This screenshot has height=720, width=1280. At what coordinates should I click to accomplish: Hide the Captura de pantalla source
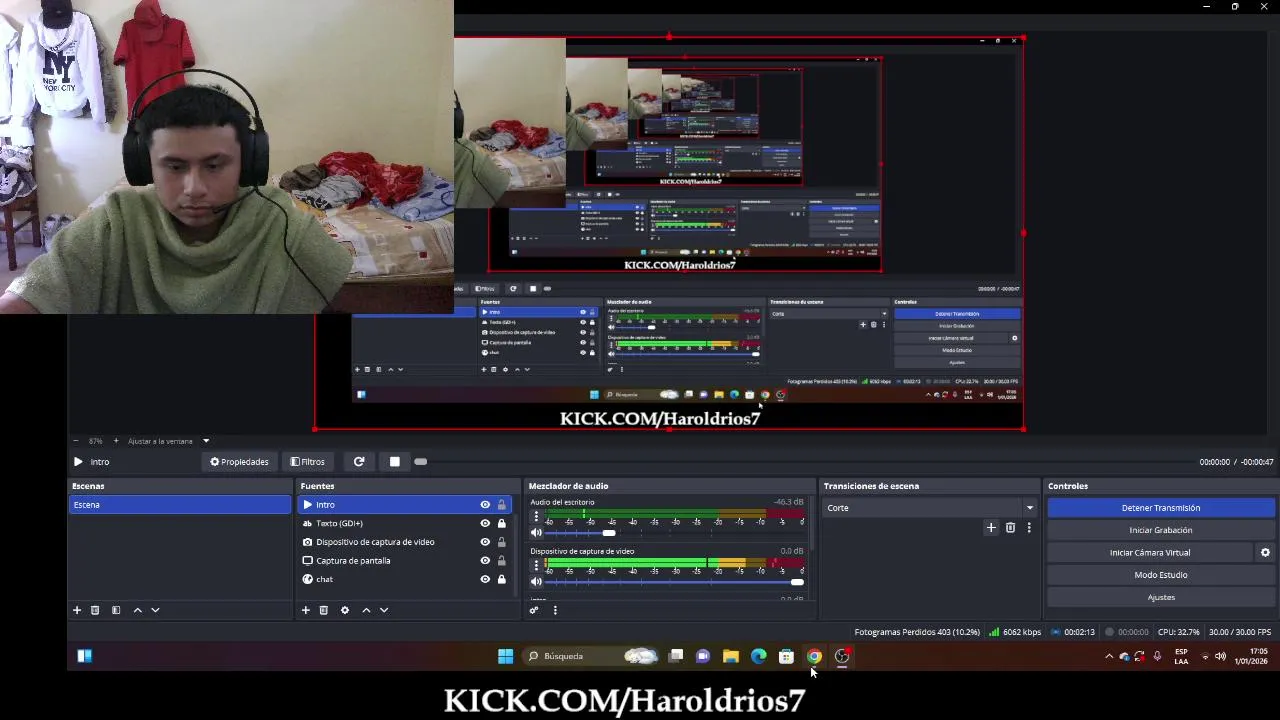click(485, 561)
